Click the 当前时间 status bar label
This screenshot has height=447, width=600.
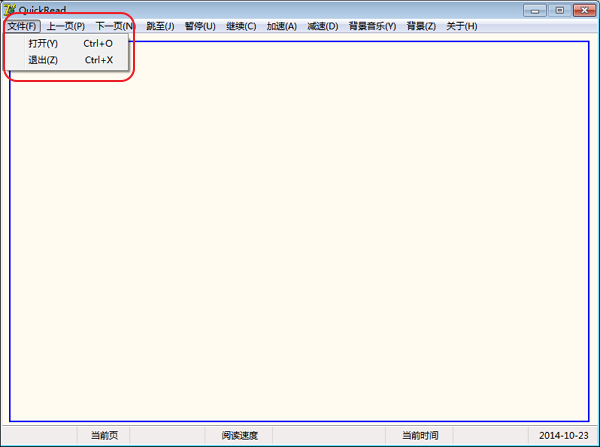(420, 436)
